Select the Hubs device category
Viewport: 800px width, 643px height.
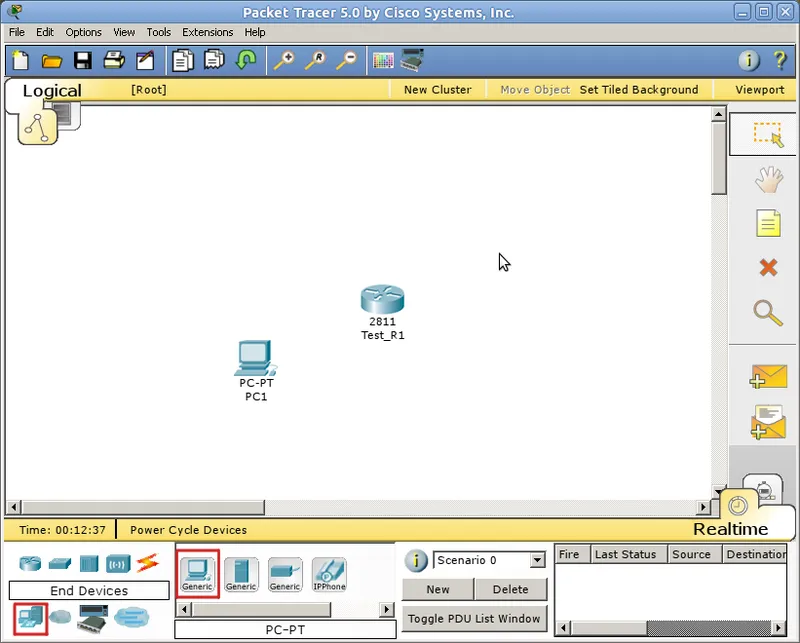(89, 564)
